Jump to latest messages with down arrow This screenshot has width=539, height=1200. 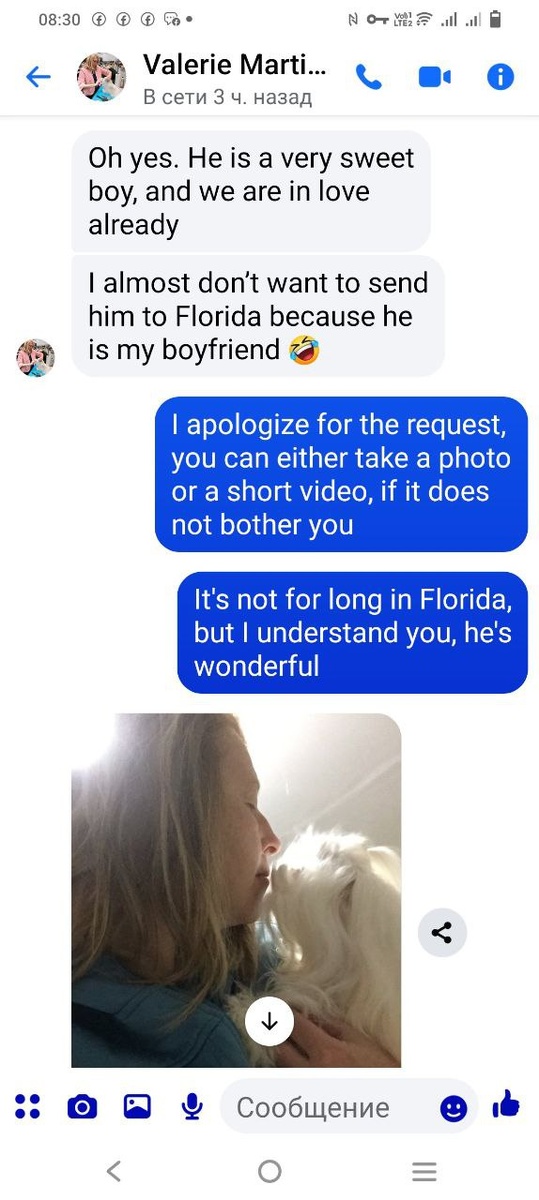click(269, 1021)
